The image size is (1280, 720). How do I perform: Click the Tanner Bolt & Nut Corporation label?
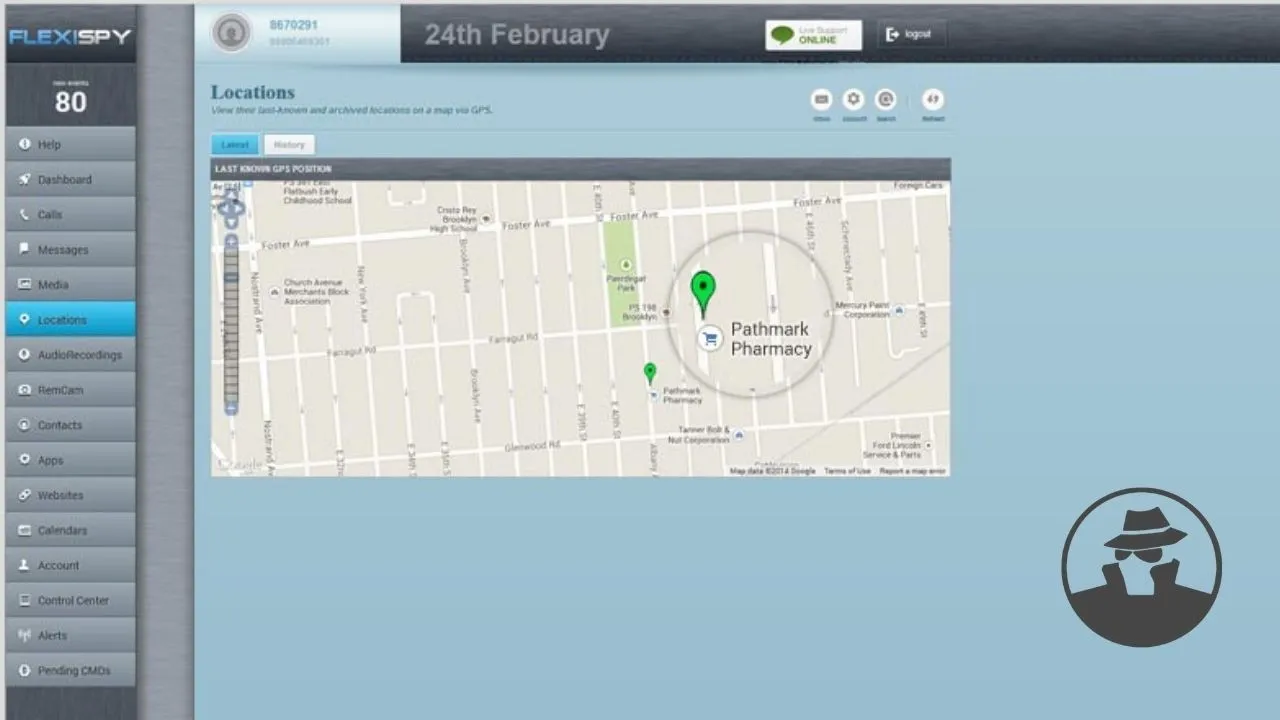tap(699, 435)
